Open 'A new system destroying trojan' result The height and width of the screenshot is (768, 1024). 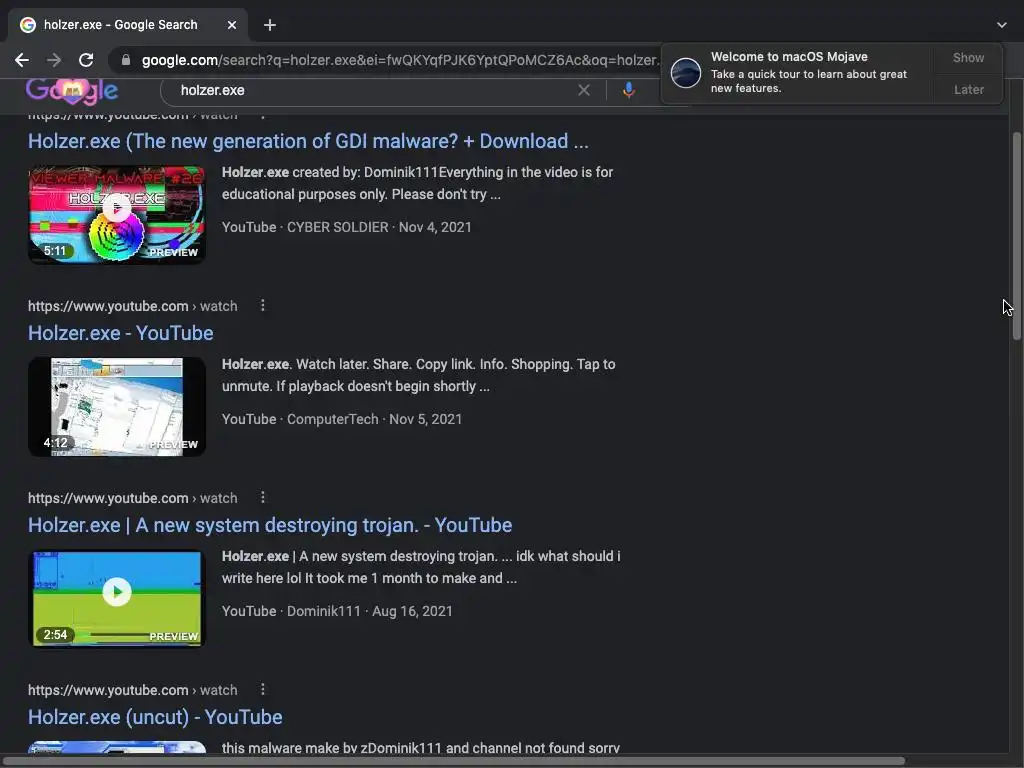(270, 525)
